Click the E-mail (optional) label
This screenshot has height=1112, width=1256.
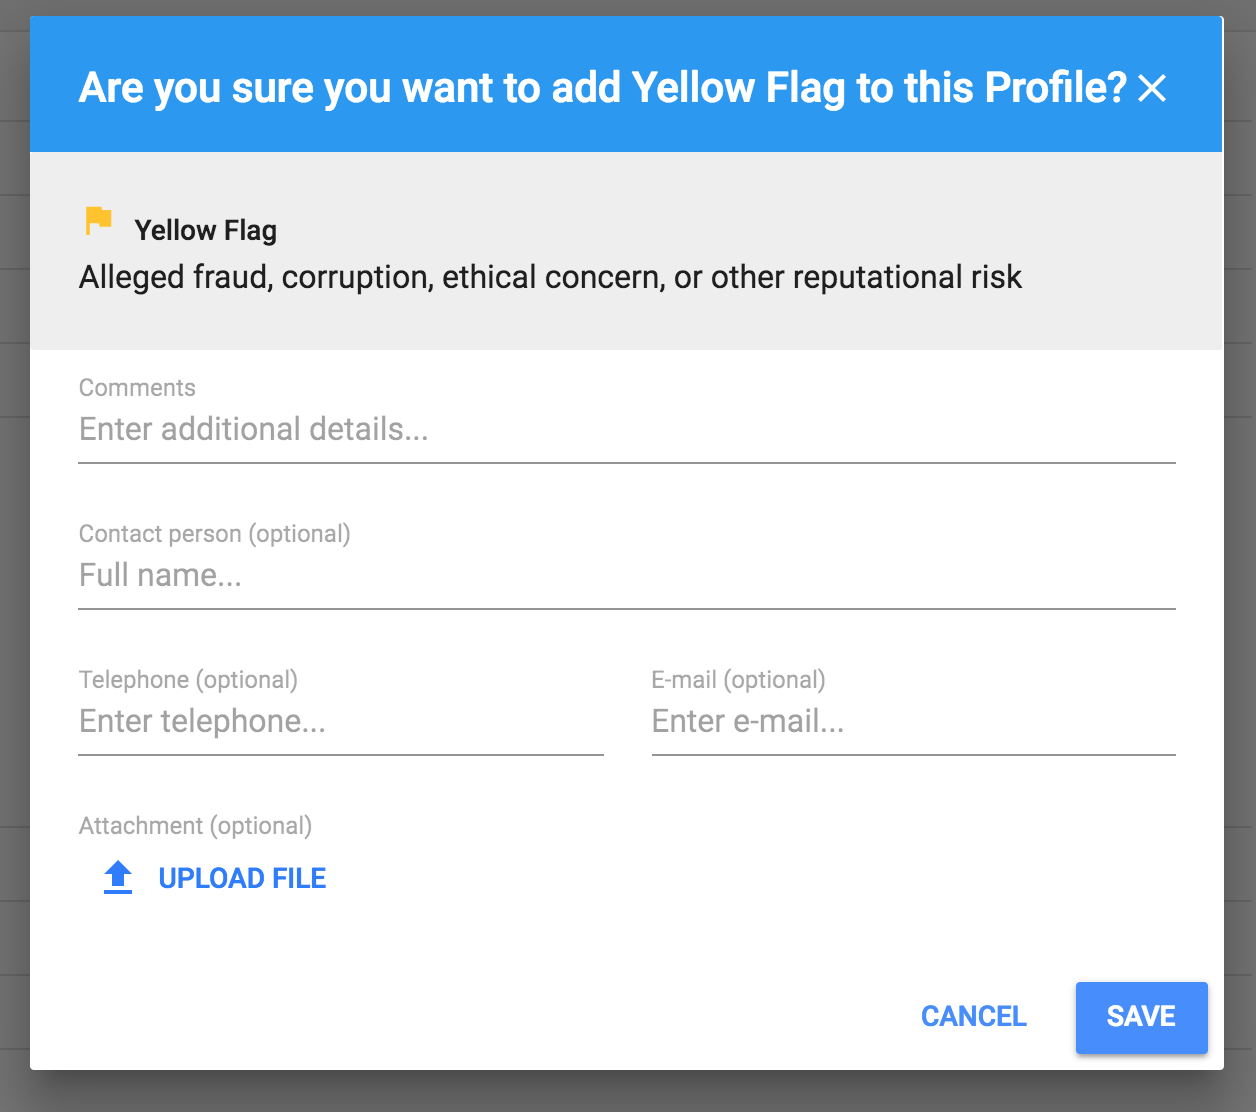click(x=738, y=680)
